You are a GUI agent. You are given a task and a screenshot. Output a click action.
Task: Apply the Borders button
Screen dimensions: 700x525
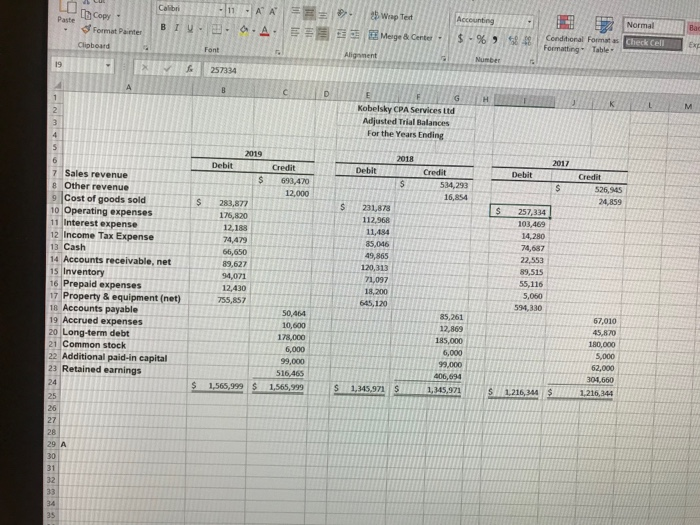pos(217,29)
